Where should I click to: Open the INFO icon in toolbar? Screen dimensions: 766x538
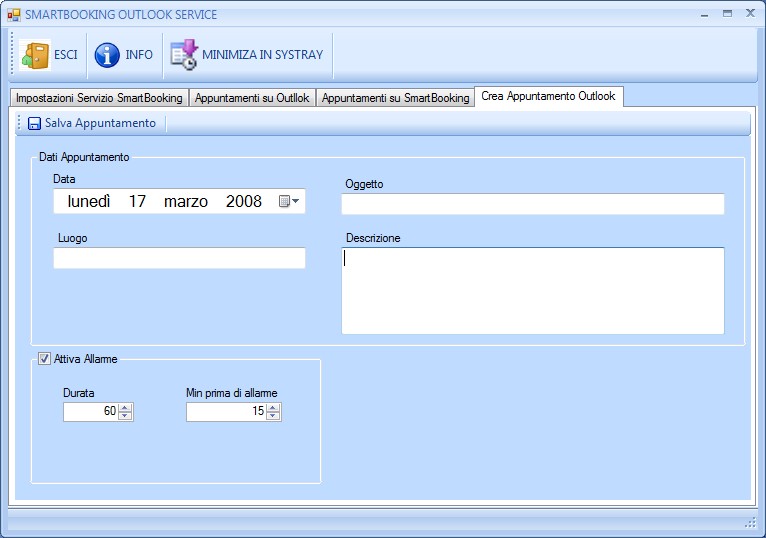pyautogui.click(x=107, y=55)
